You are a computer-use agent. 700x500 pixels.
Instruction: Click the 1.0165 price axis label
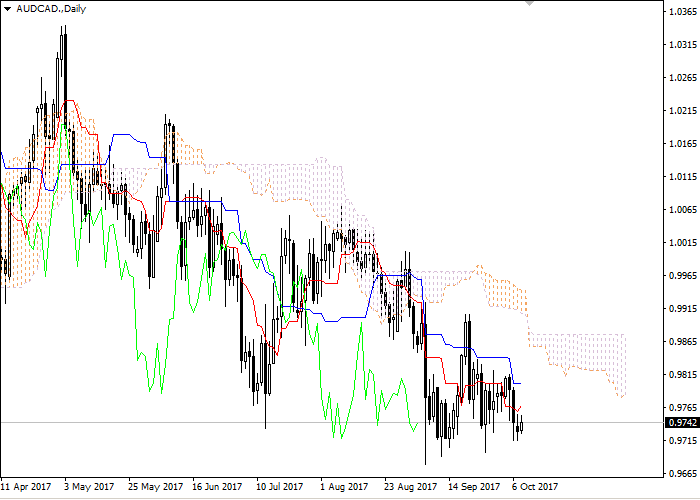[x=683, y=144]
